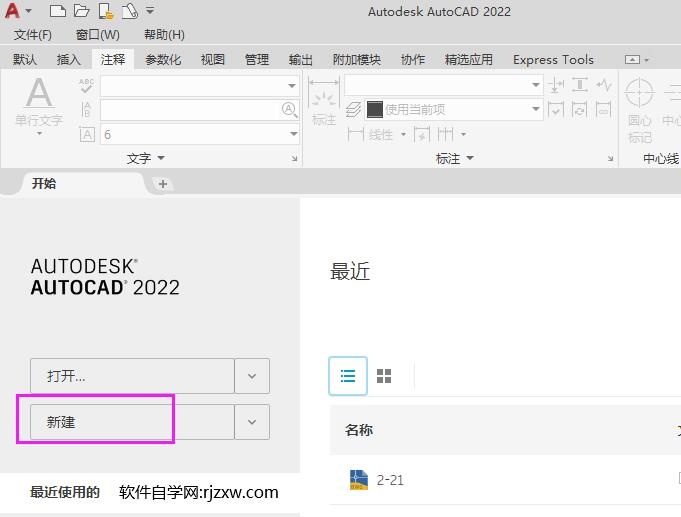Expand the quick access toolbar customize arrow
The image size is (681, 517).
(150, 10)
